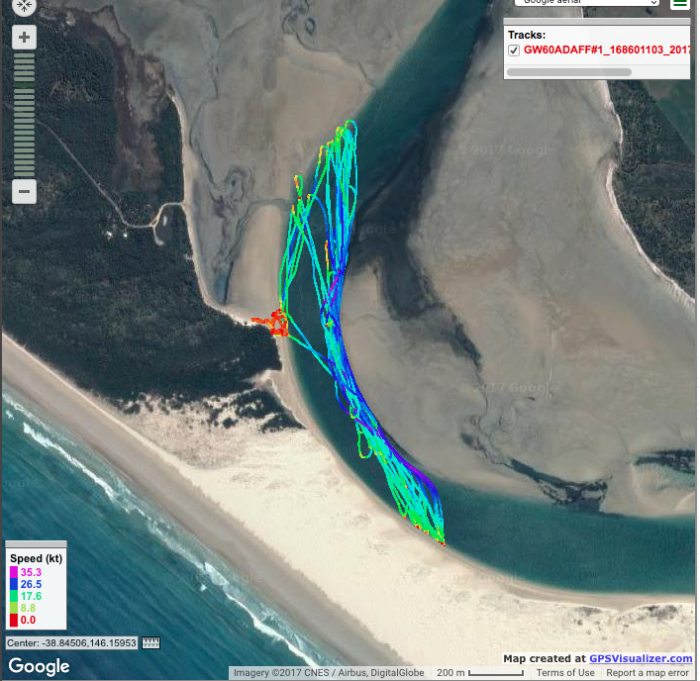Click the magenta 35.3 speed swatch
The height and width of the screenshot is (681, 700).
[14, 572]
